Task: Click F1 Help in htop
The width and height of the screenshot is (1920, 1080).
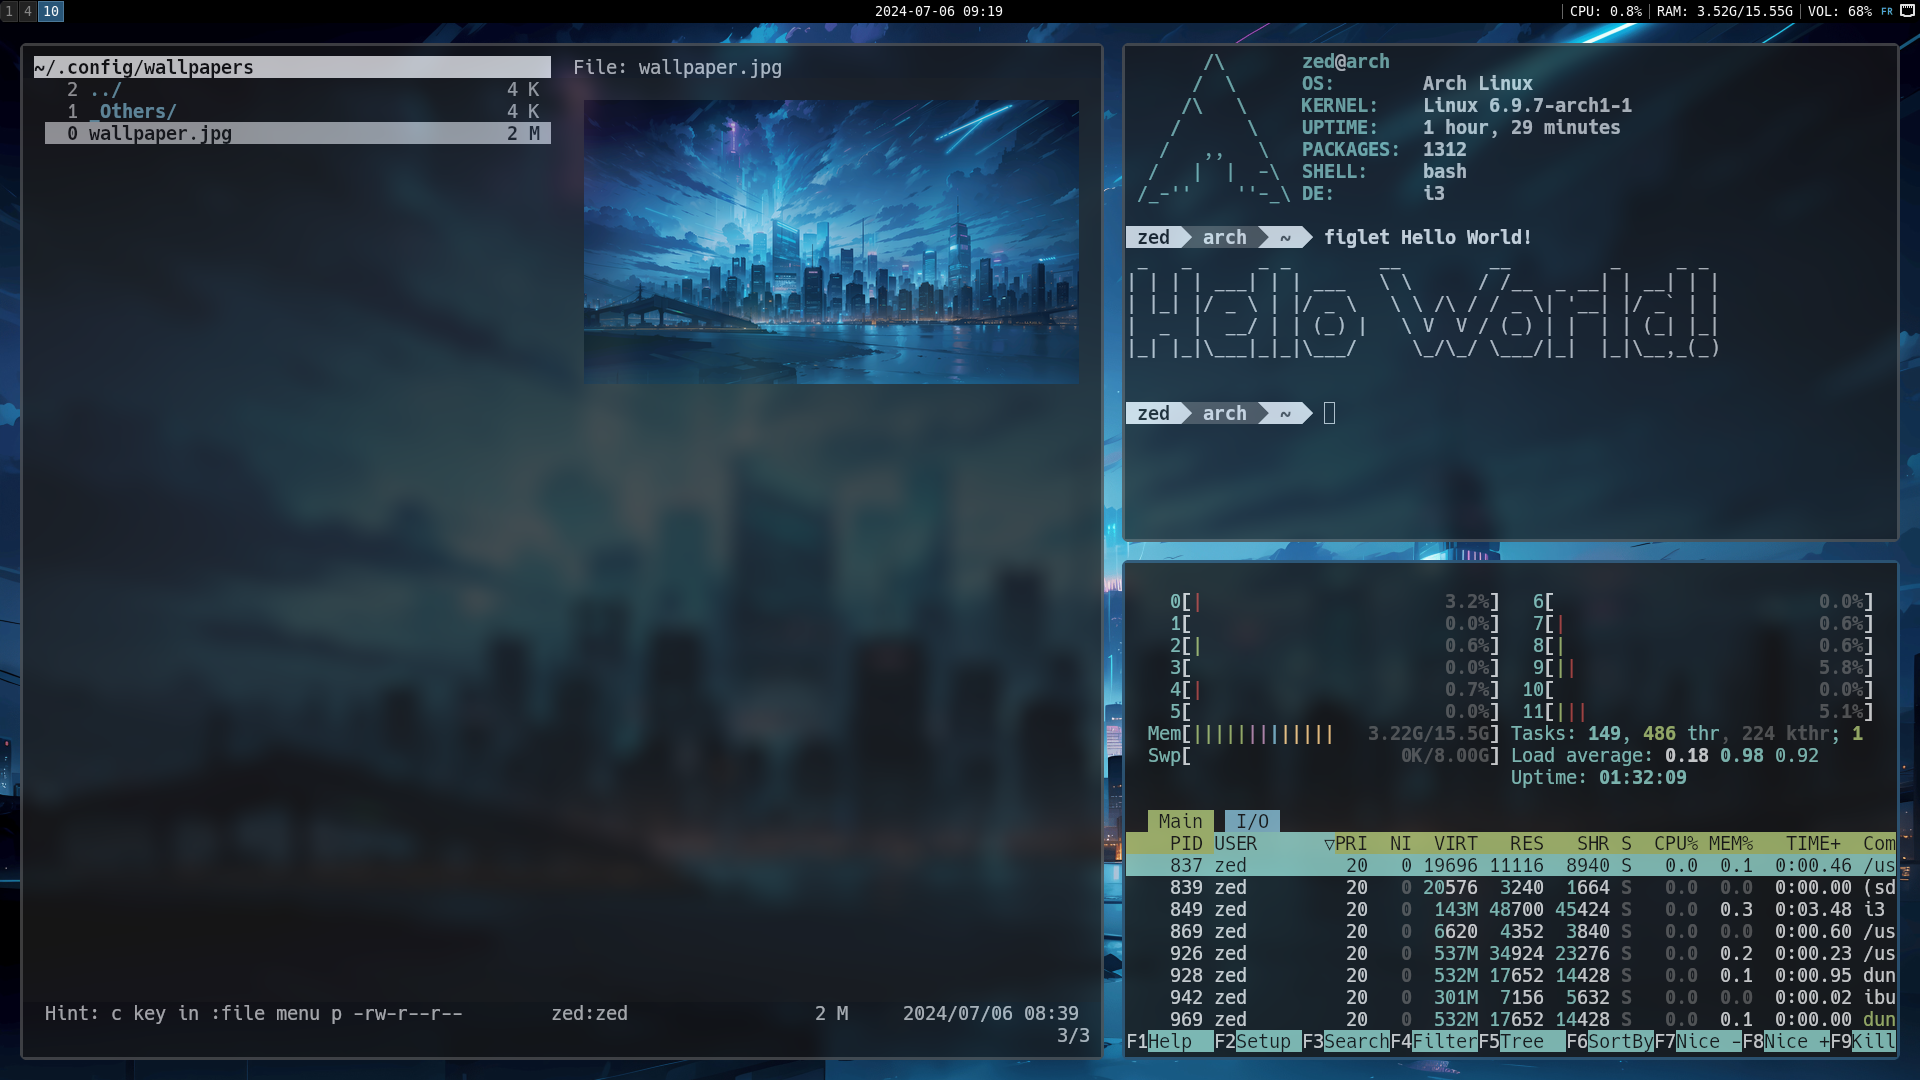Action: 1169,1041
